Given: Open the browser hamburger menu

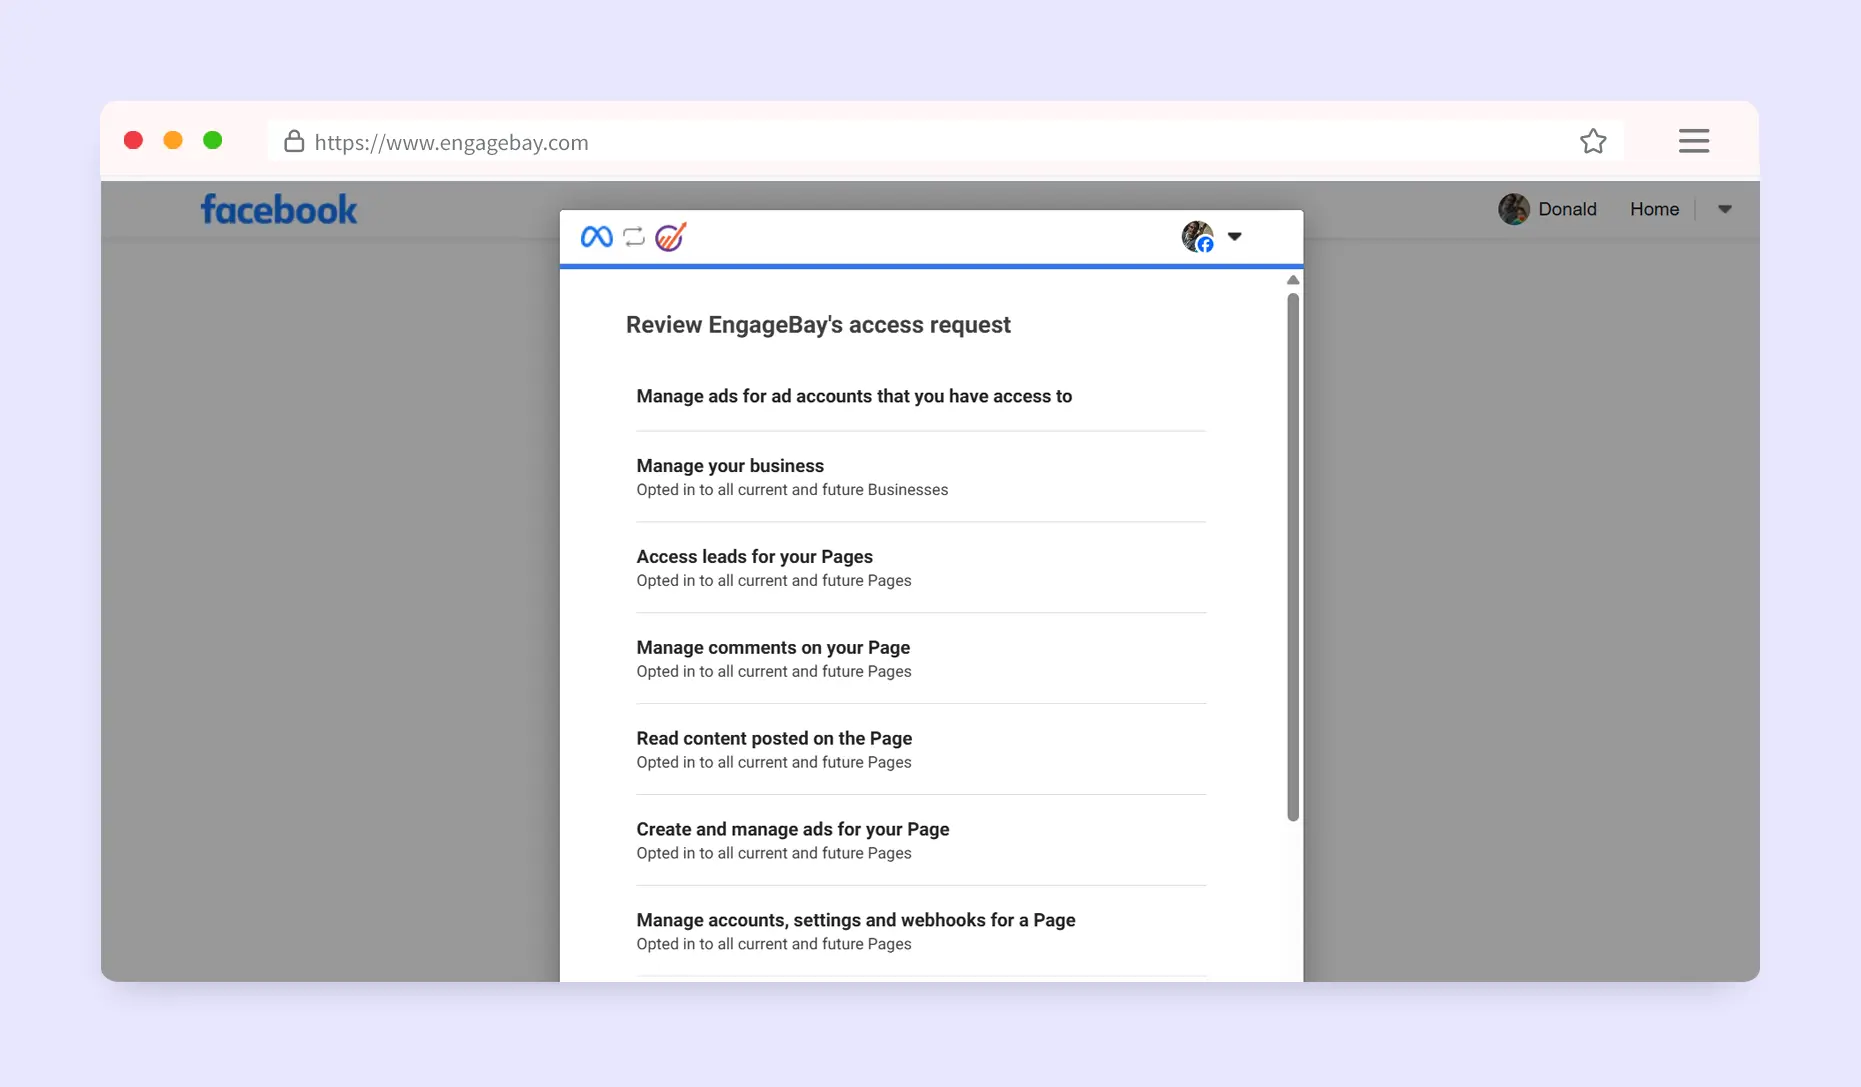Looking at the screenshot, I should [1693, 141].
